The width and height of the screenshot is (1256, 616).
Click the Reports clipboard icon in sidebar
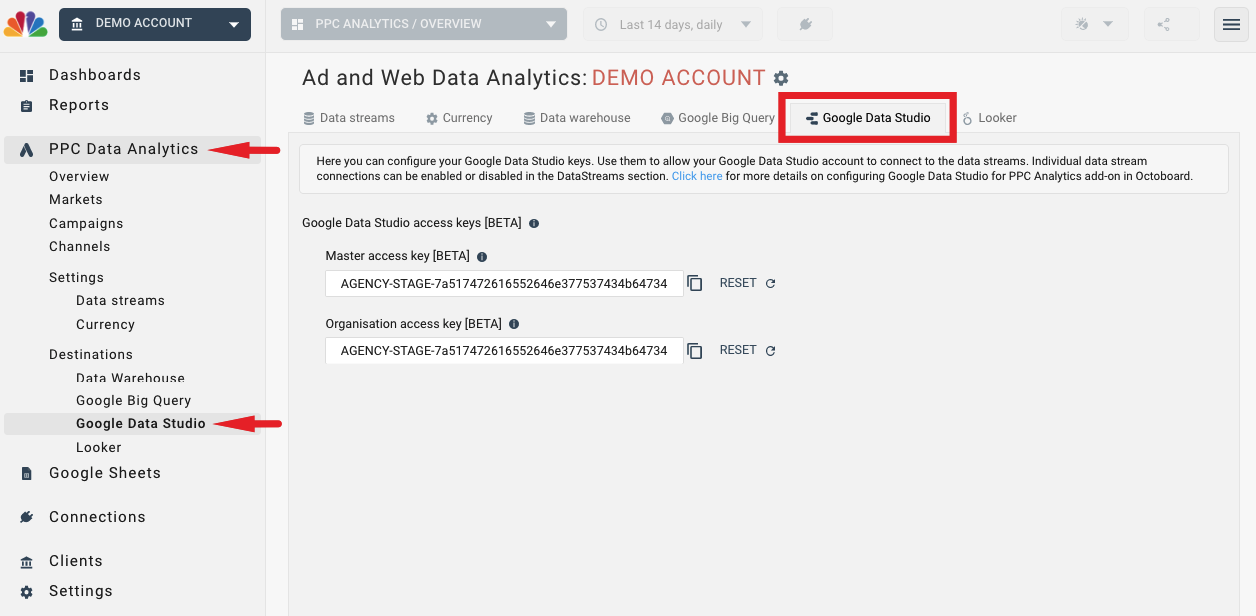click(27, 106)
